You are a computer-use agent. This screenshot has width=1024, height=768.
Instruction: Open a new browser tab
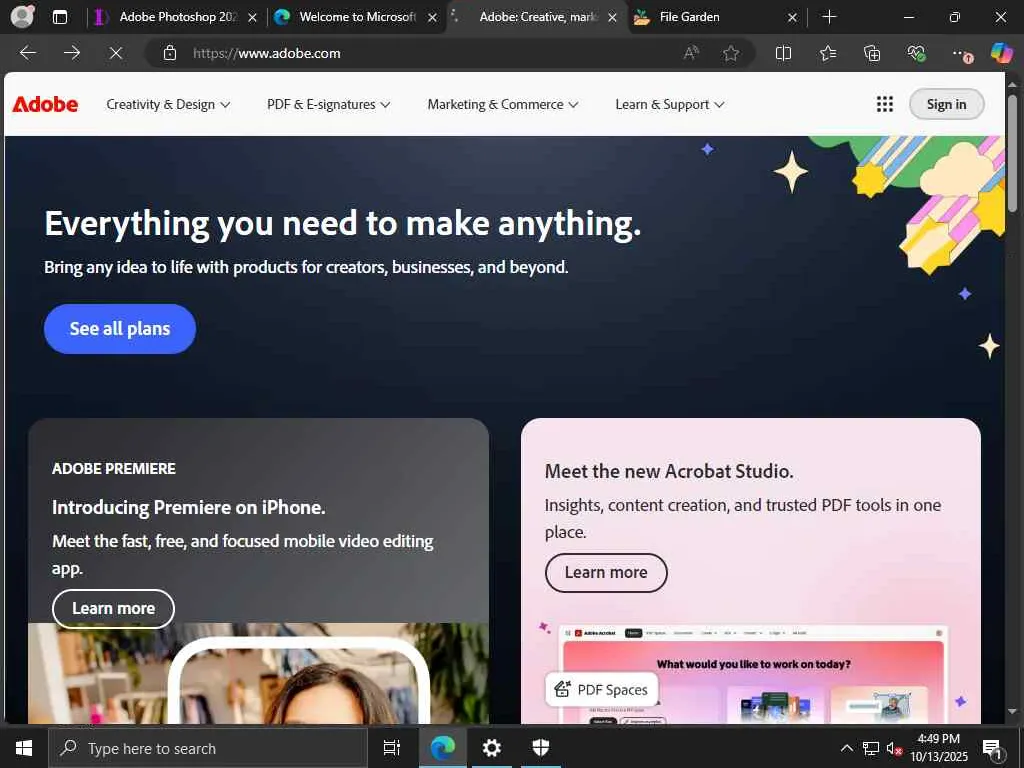click(x=829, y=17)
